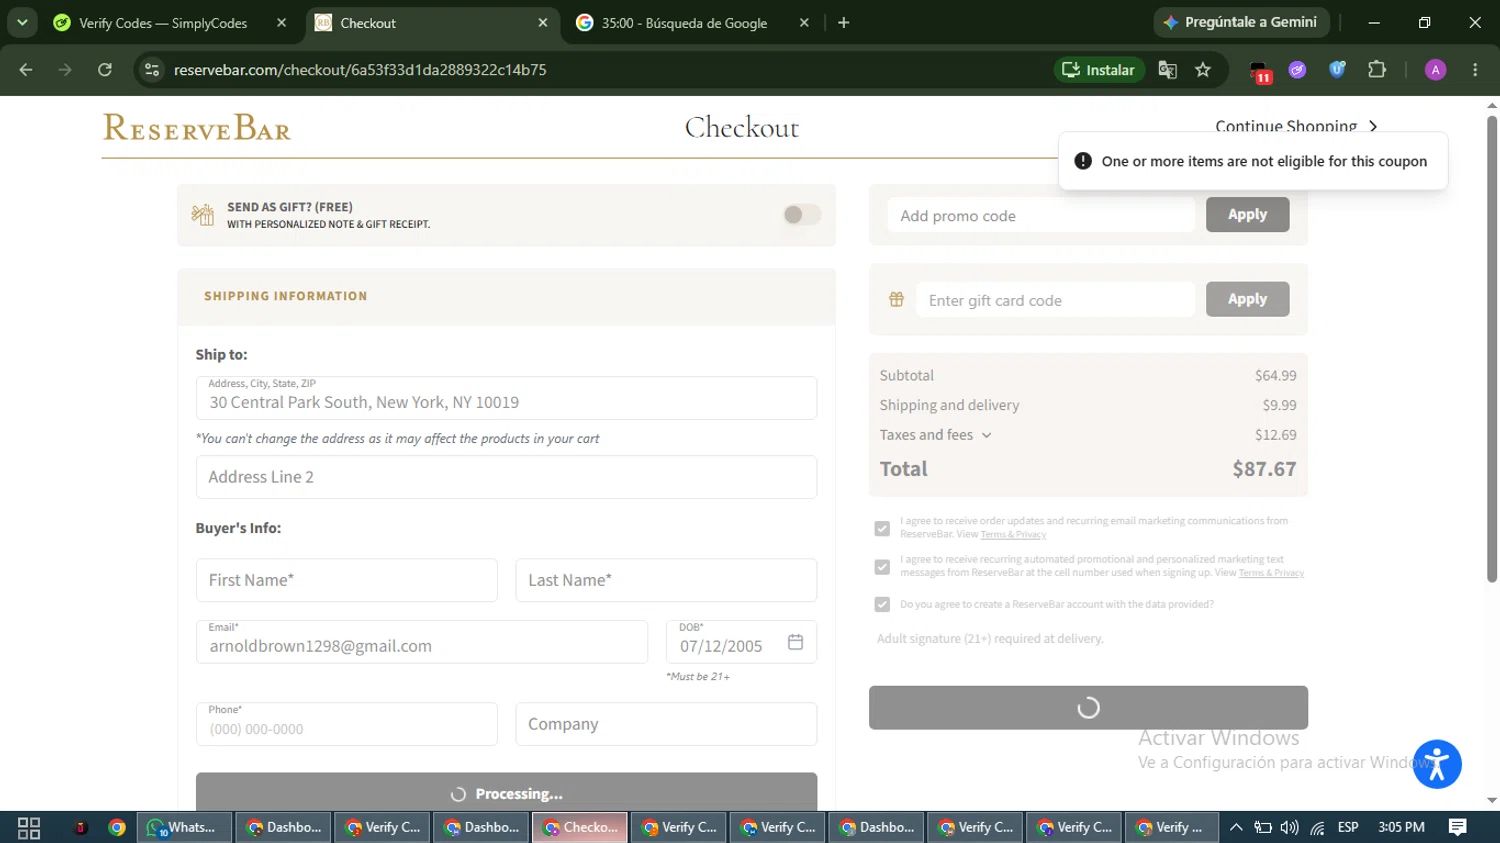Uncheck the promotional text messages checkbox
This screenshot has height=843, width=1500.
point(882,567)
